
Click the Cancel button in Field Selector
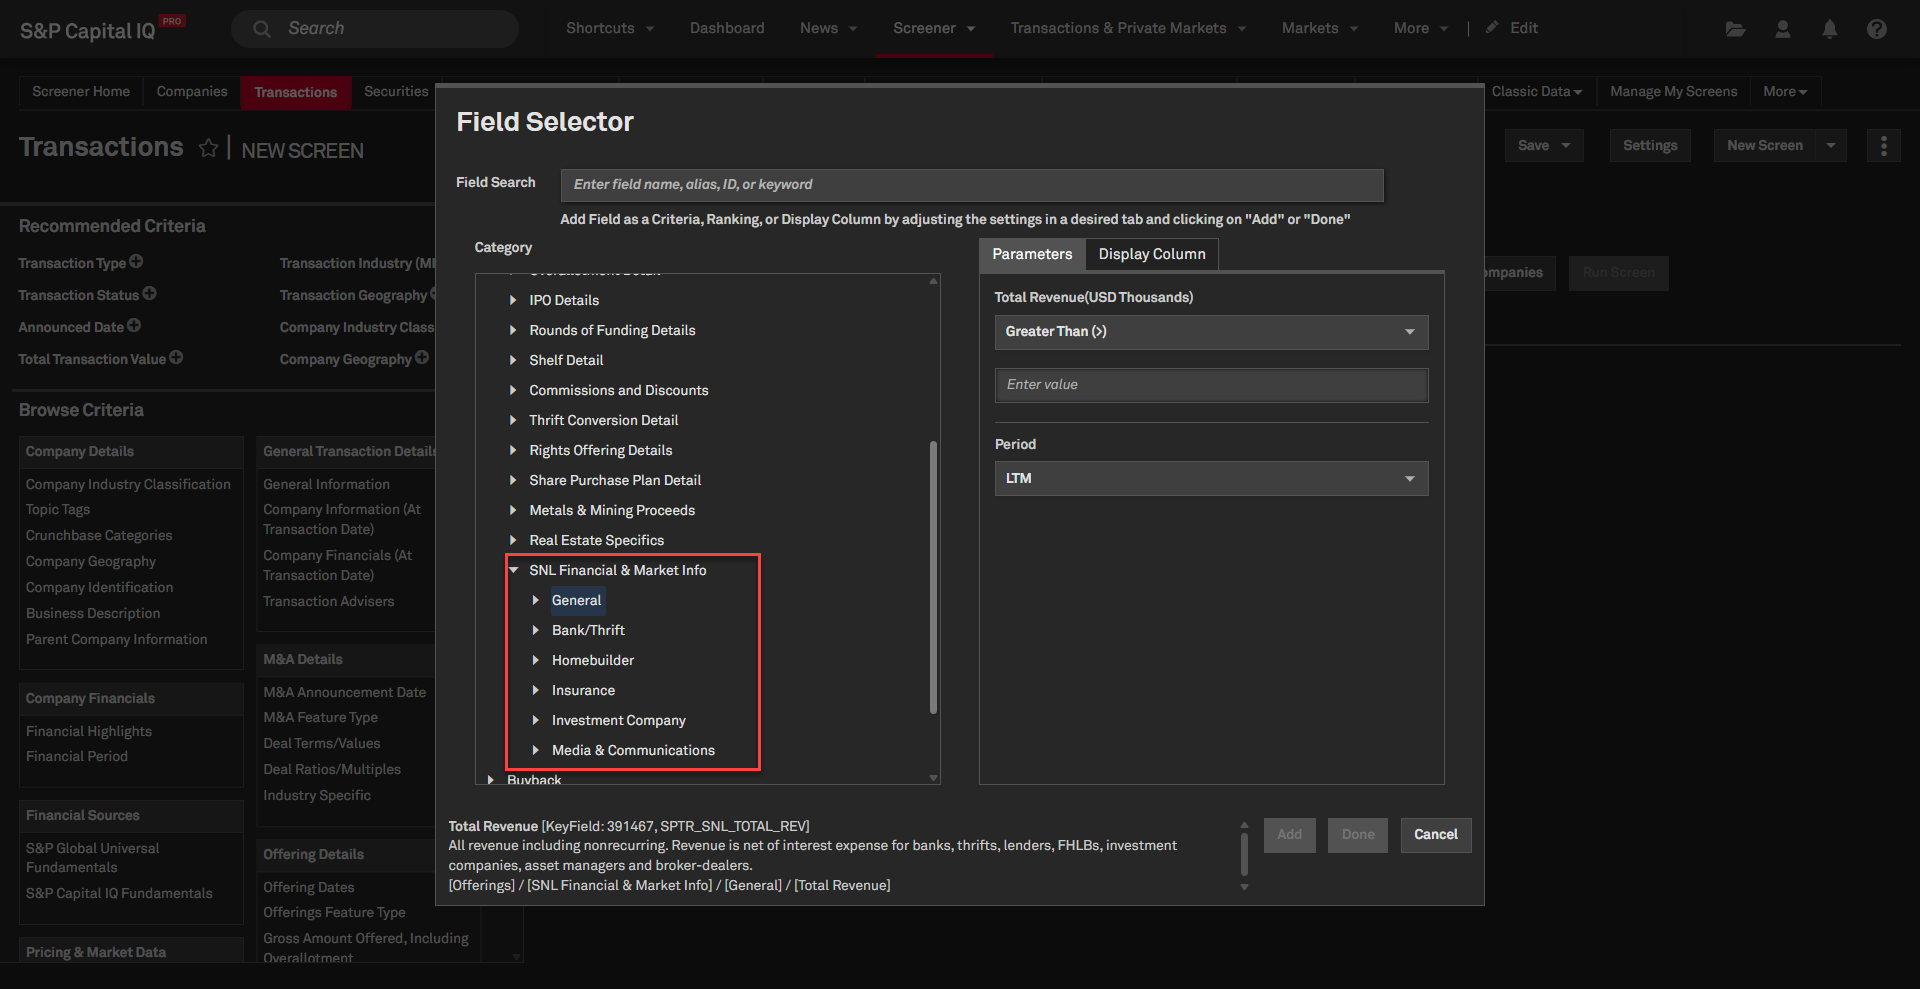pyautogui.click(x=1436, y=835)
